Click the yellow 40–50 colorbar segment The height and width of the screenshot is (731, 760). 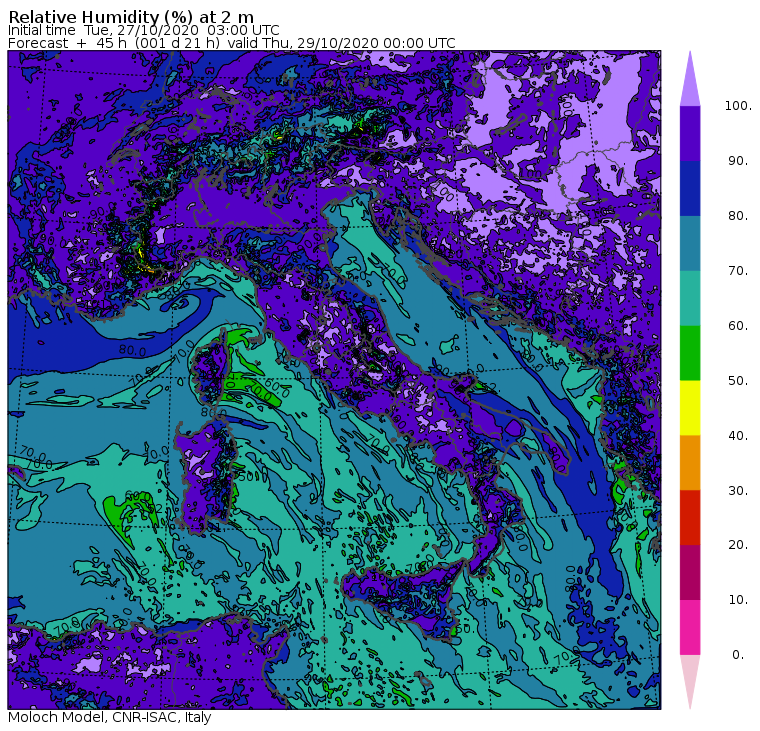690,408
